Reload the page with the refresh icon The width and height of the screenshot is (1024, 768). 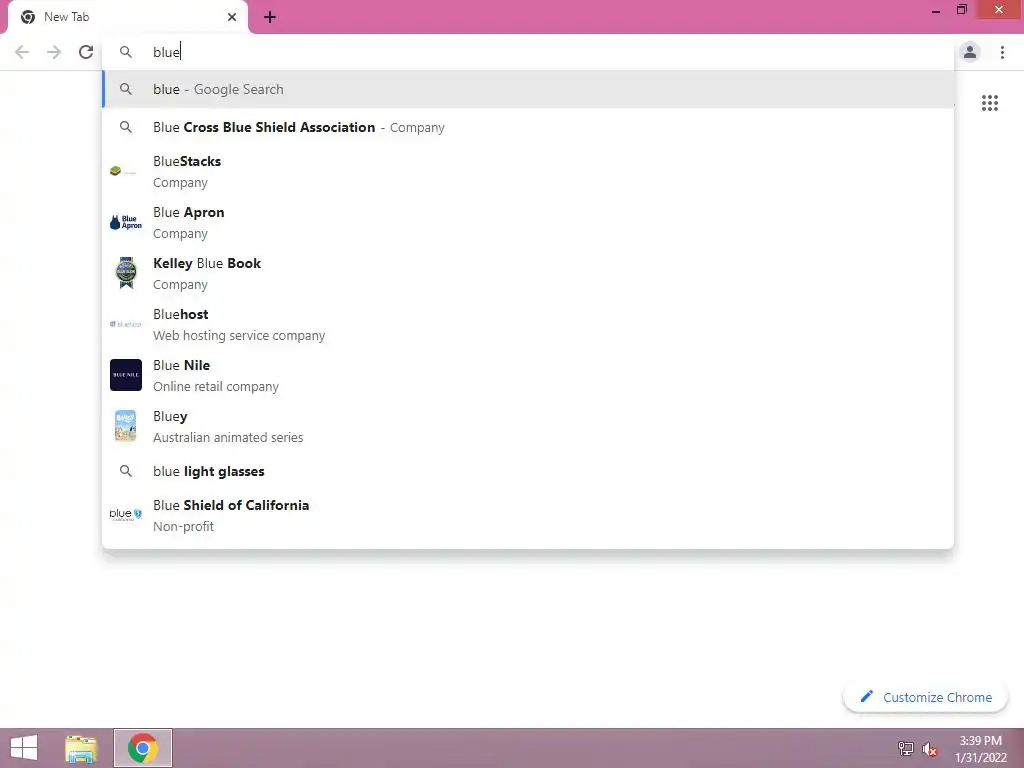point(86,52)
